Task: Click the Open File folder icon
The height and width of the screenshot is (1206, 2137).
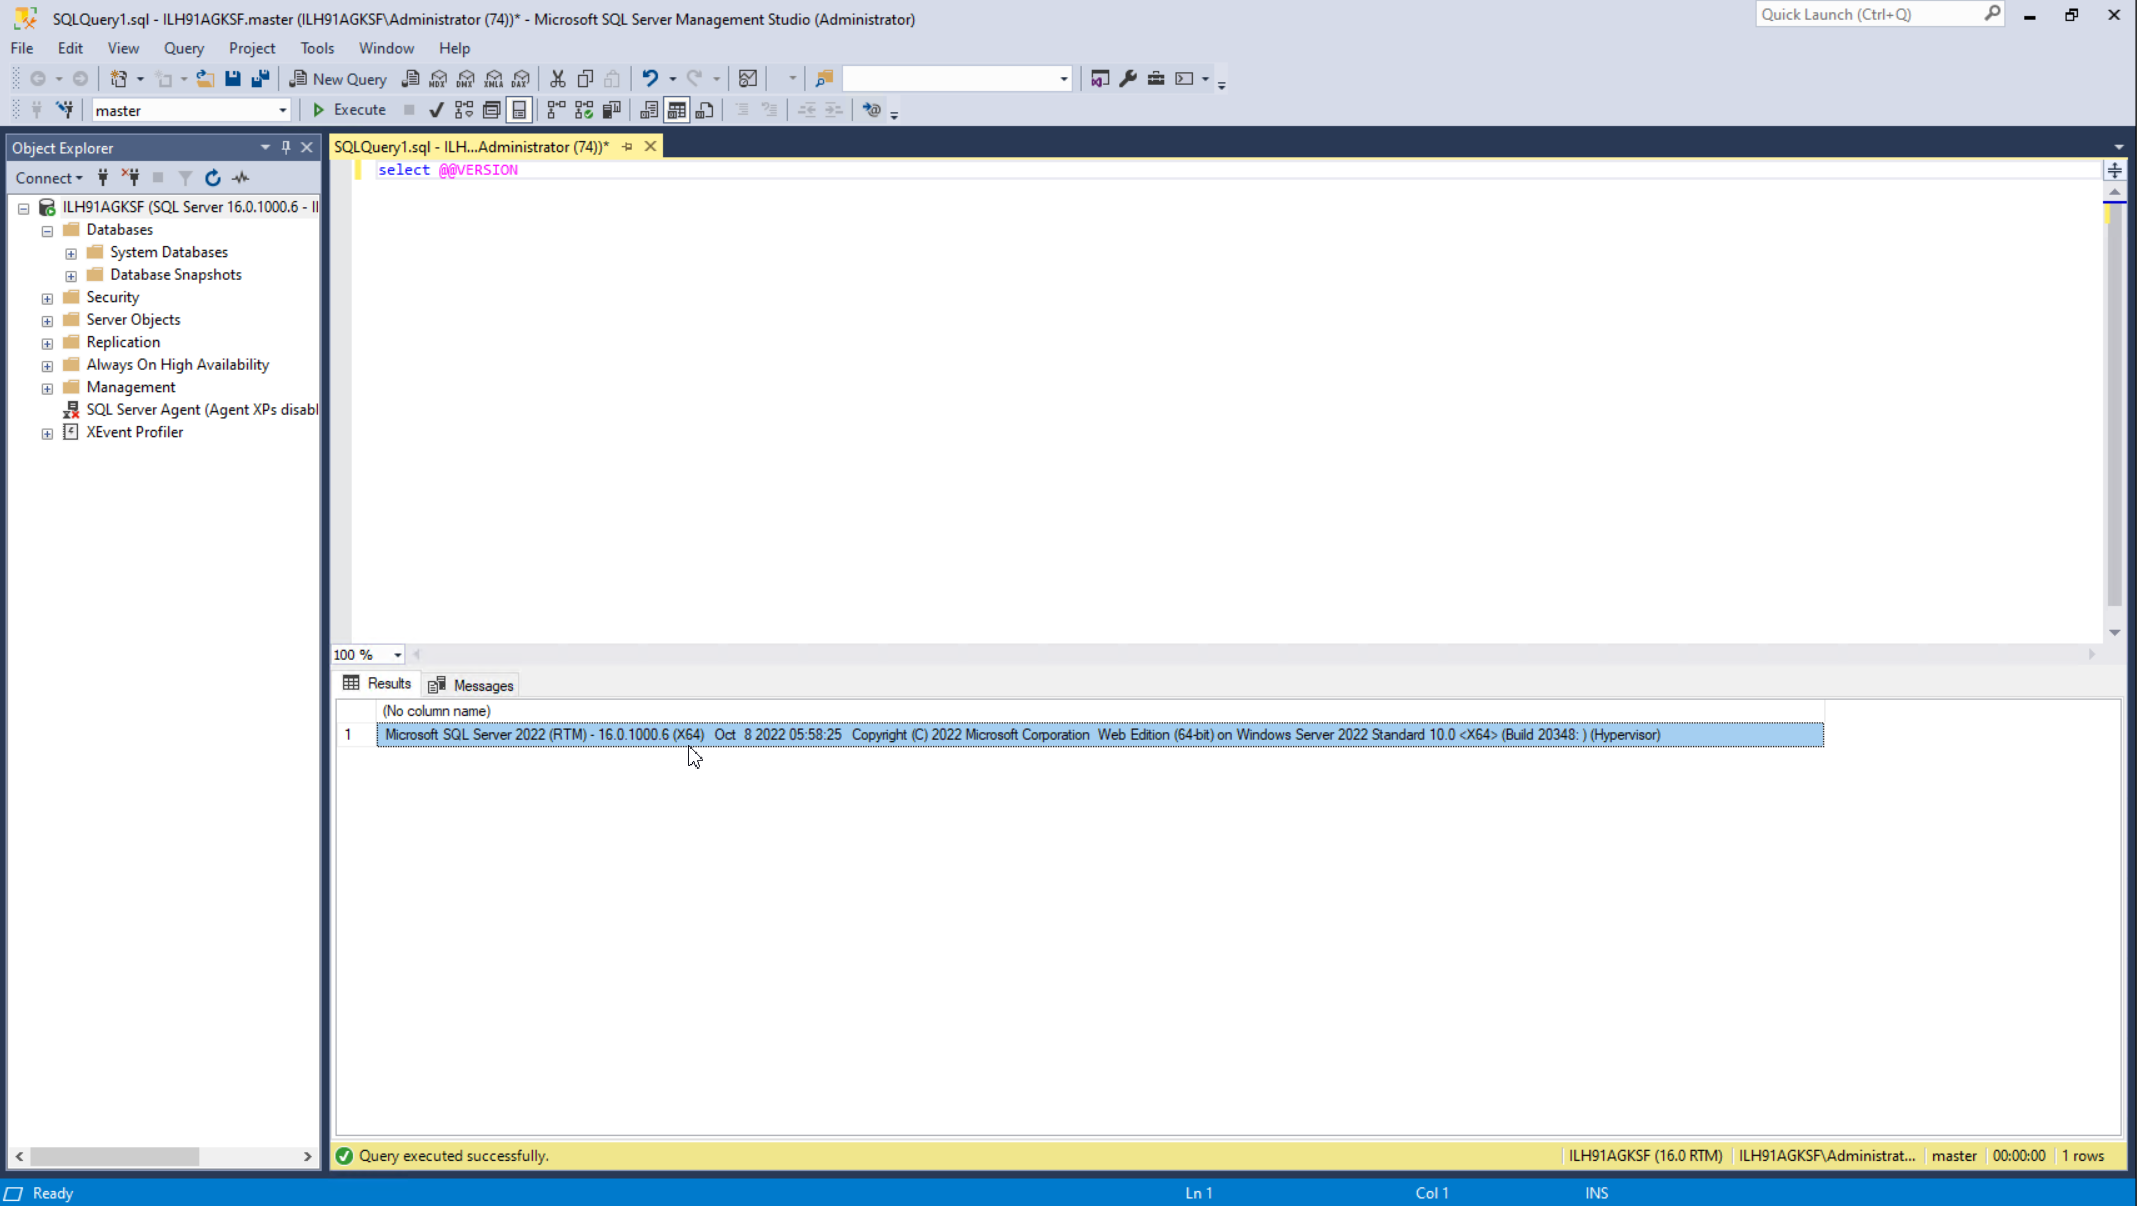Action: (x=205, y=79)
